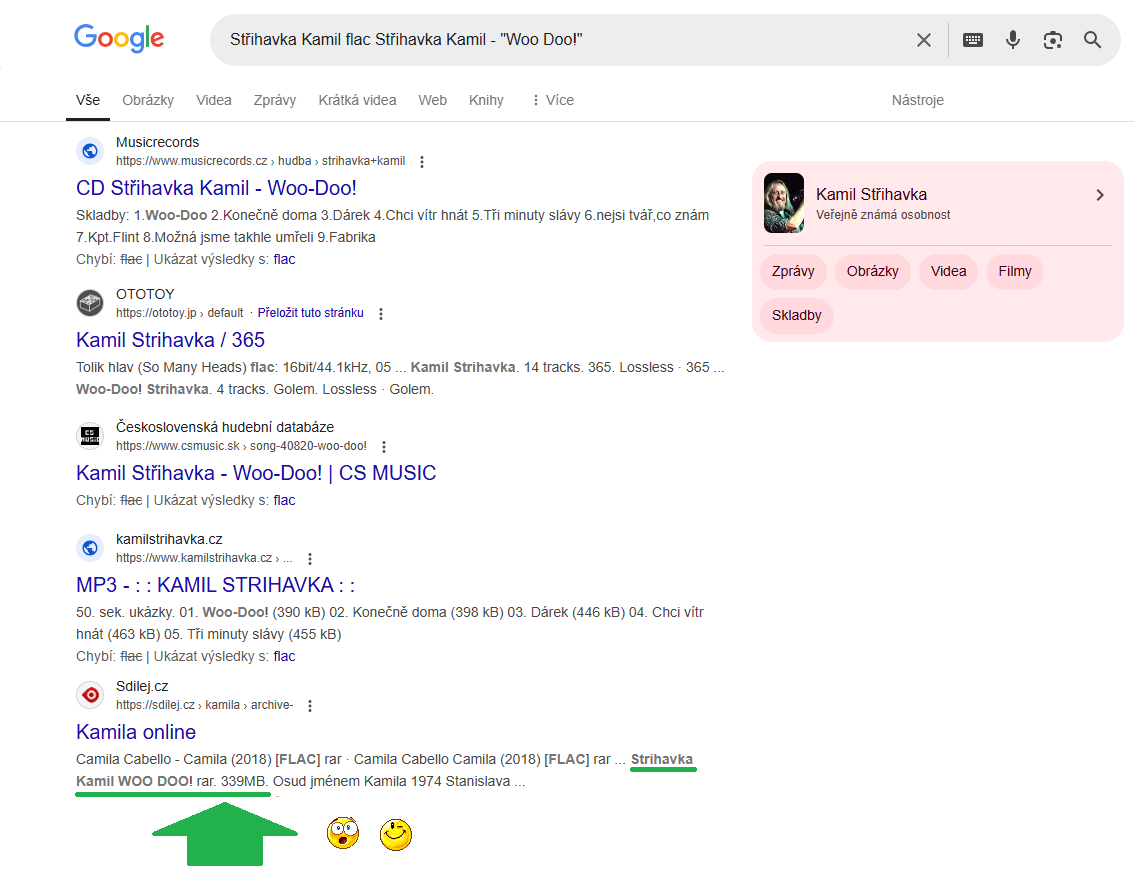Screen dimensions: 1134x878
Task: Clear the search query with X
Action: [924, 40]
